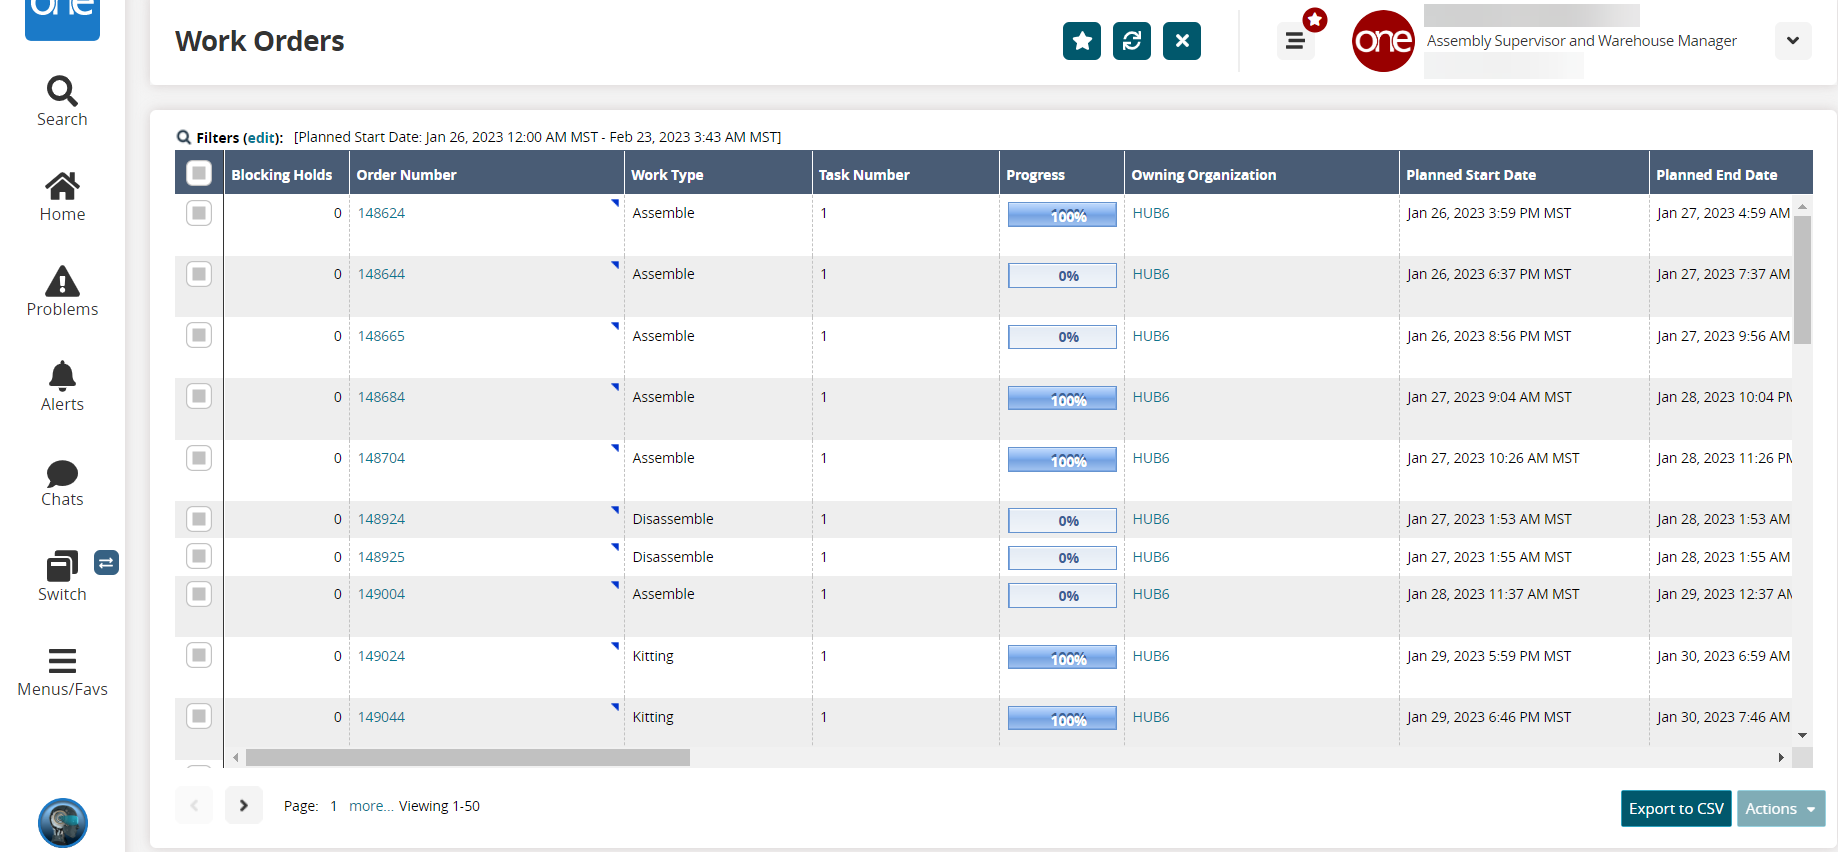Open the Actions dropdown button
Viewport: 1838px width, 852px height.
click(1780, 809)
